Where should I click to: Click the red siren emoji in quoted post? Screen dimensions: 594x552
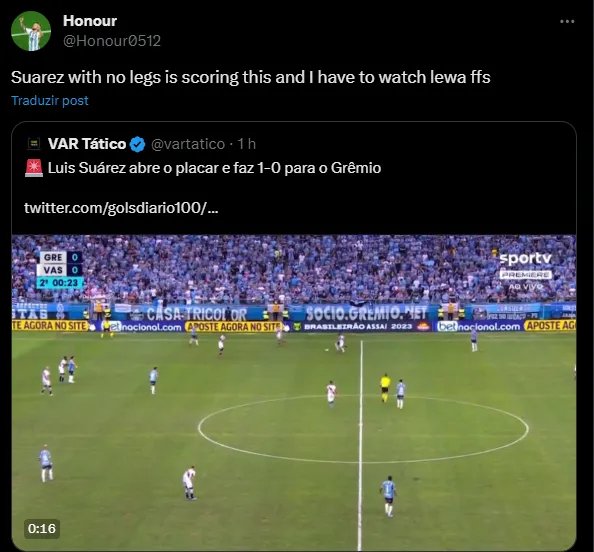point(34,168)
